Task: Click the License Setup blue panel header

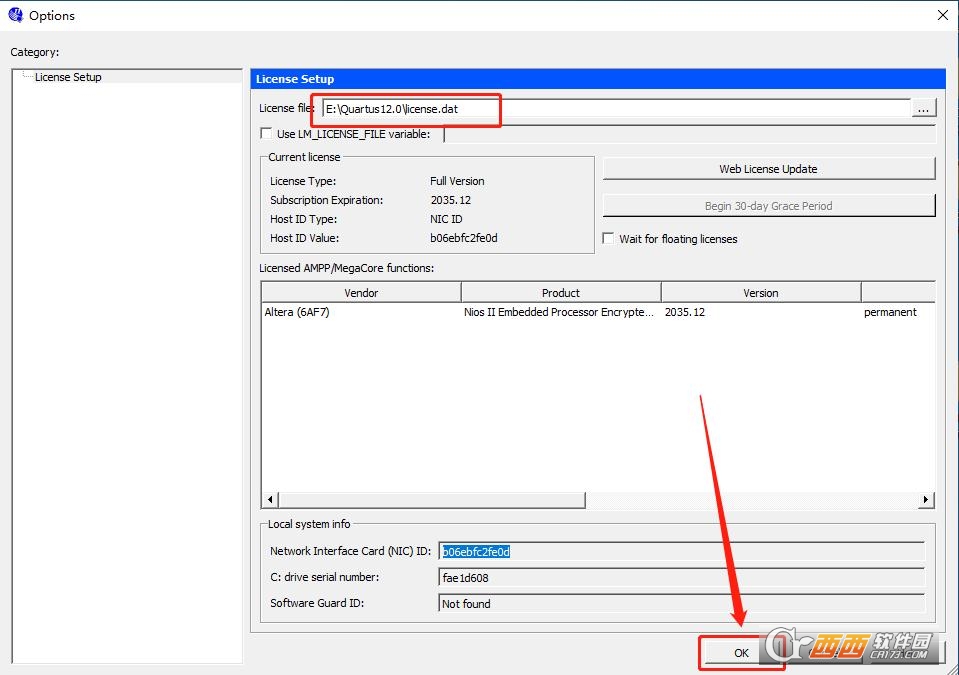Action: [x=598, y=79]
